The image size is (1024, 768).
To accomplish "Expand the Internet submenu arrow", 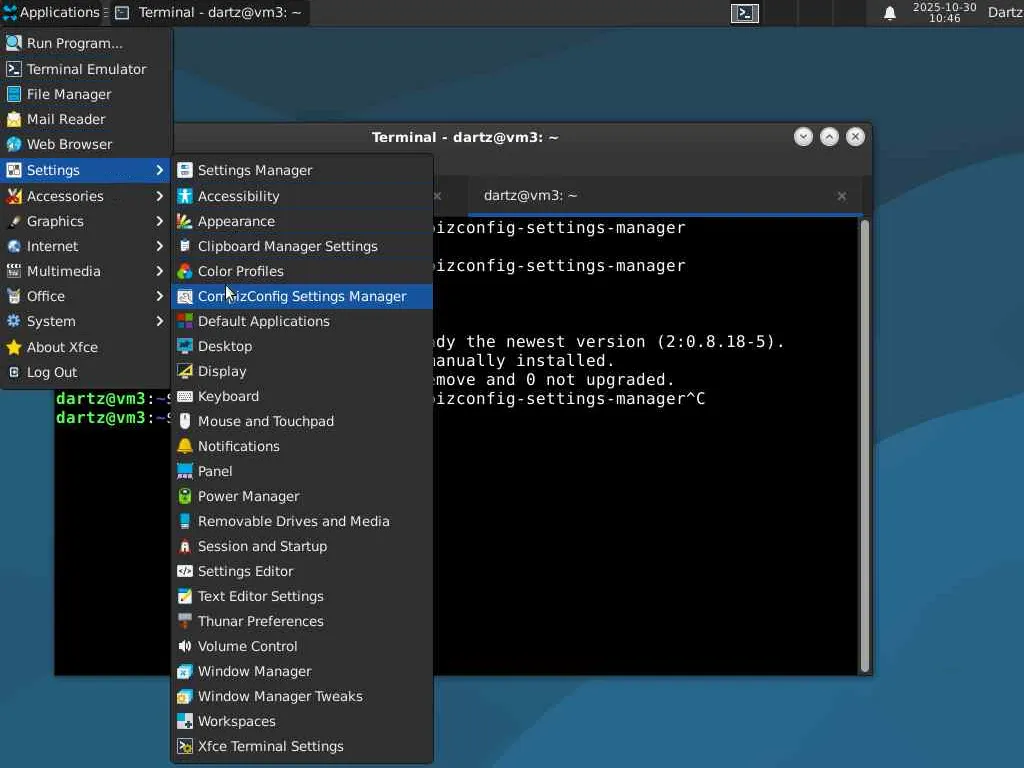I will click(x=159, y=246).
